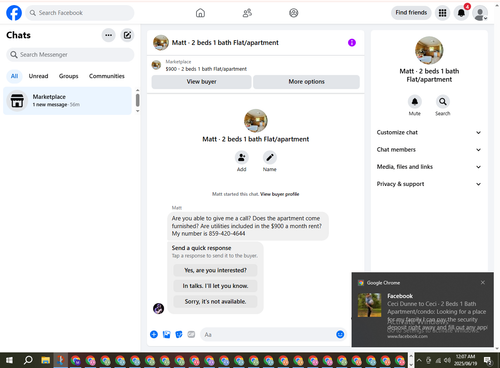Click the Add people icon in chat
This screenshot has width=500, height=368.
pos(242,157)
